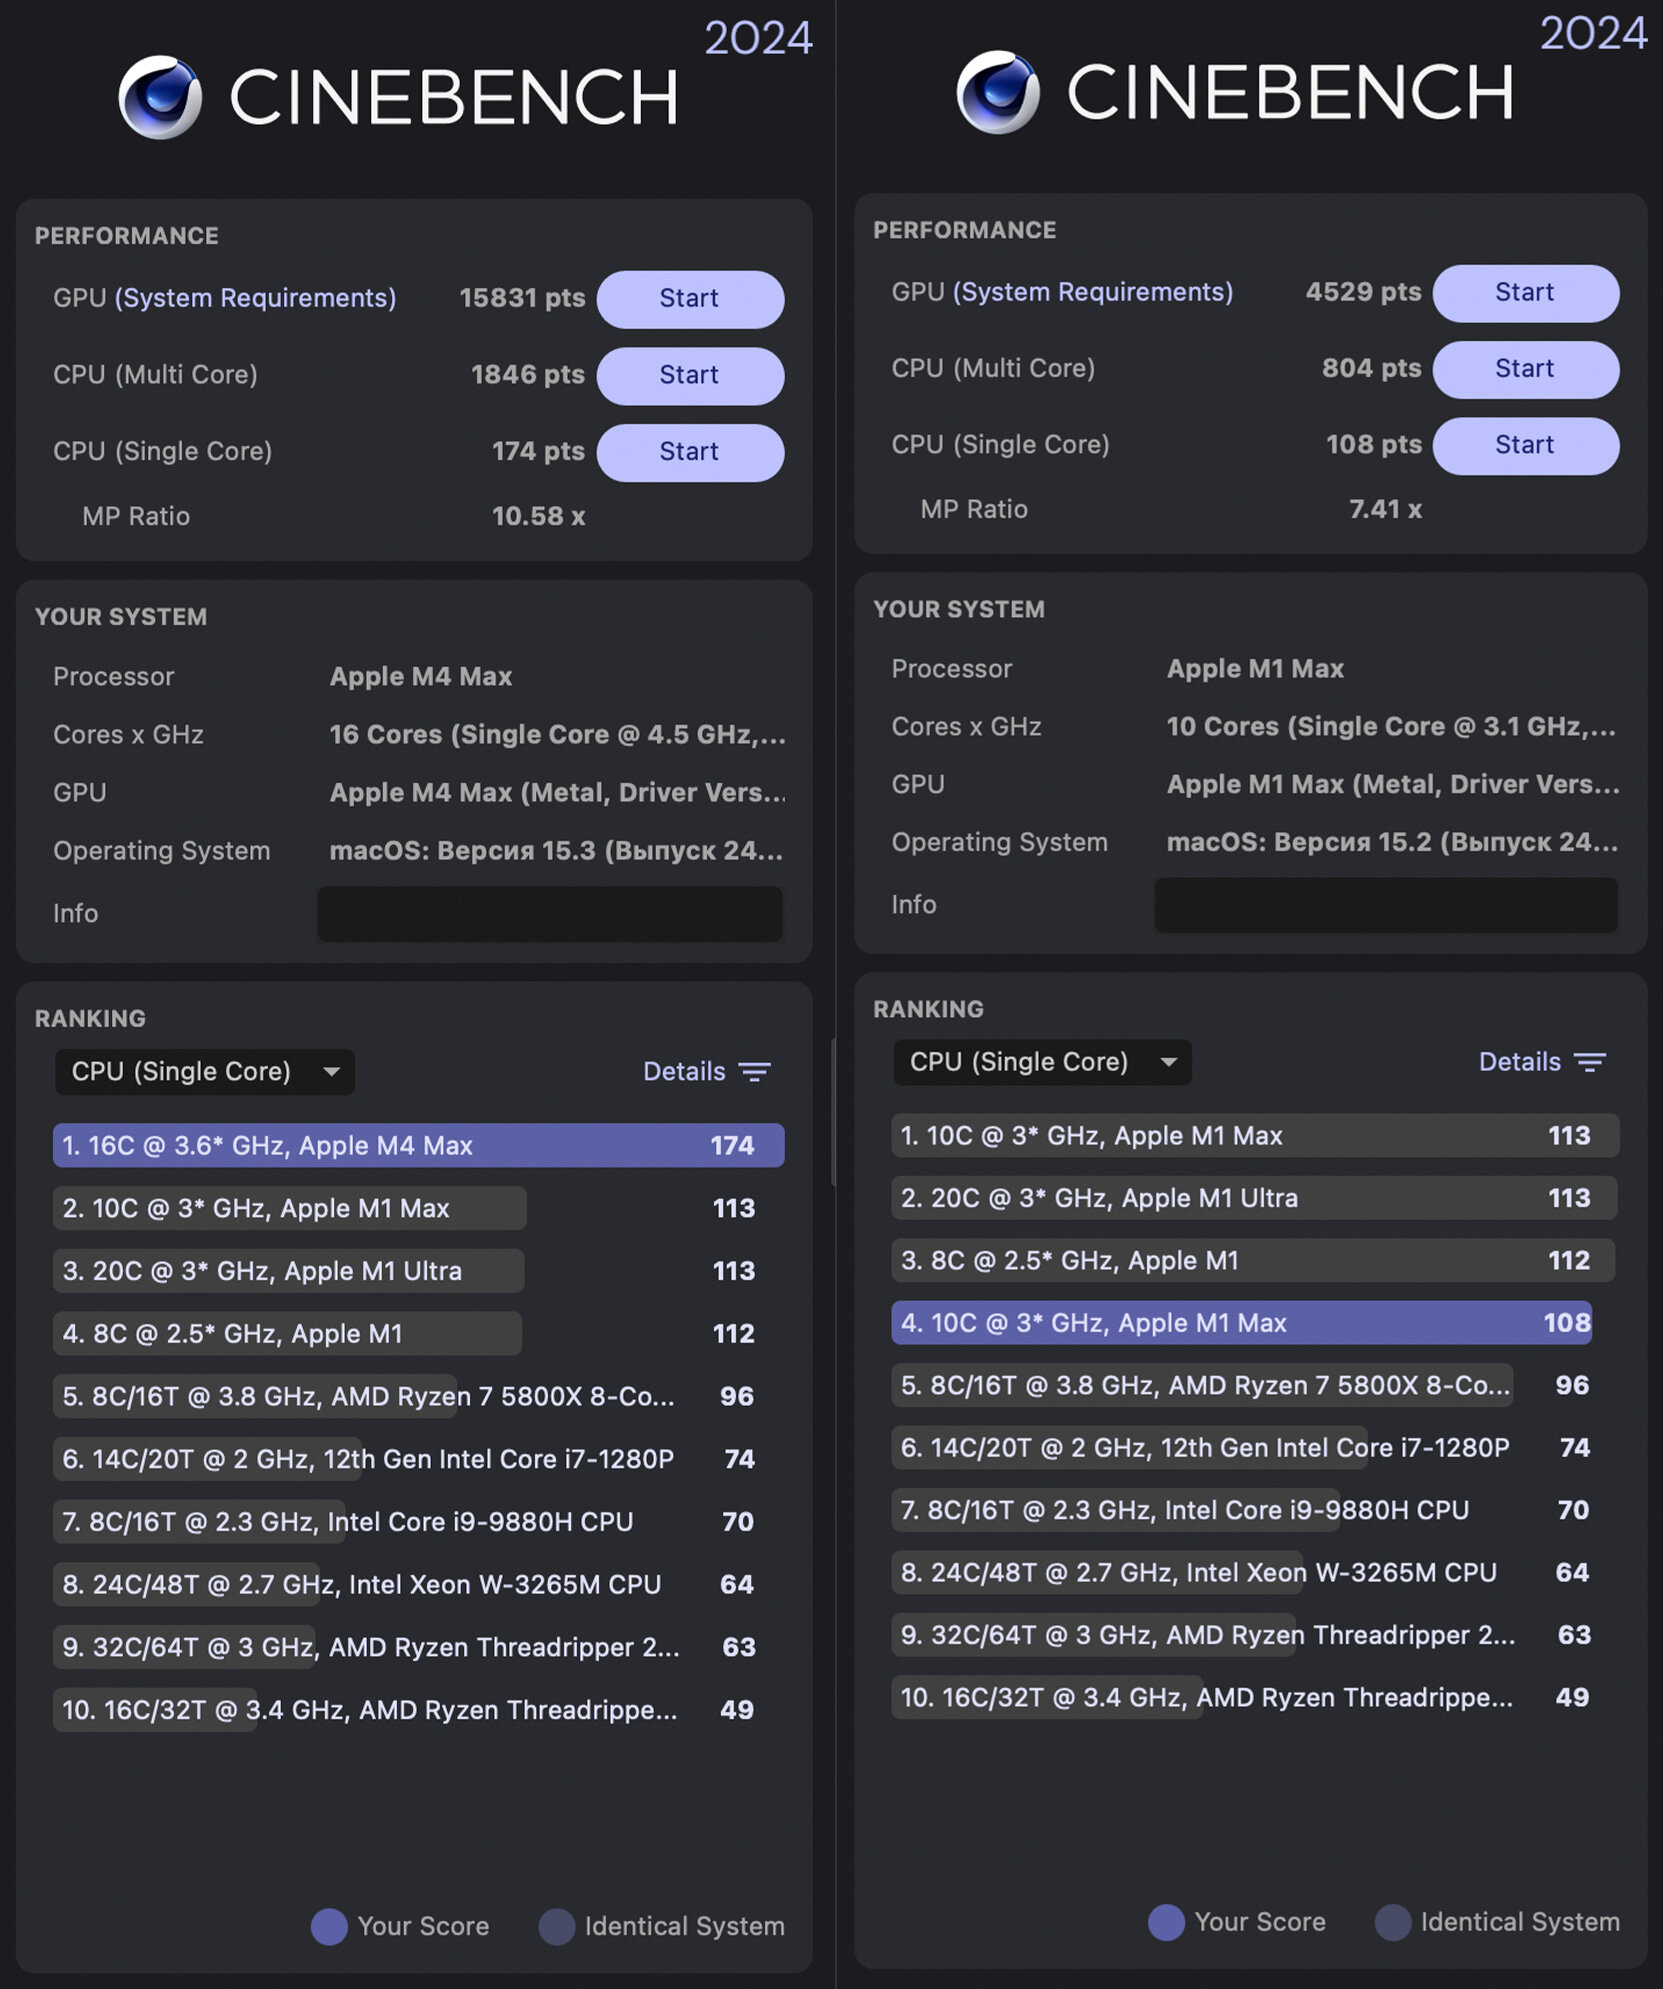The height and width of the screenshot is (1989, 1663).
Task: Click the Apple M4 Max processor value
Action: 421,677
